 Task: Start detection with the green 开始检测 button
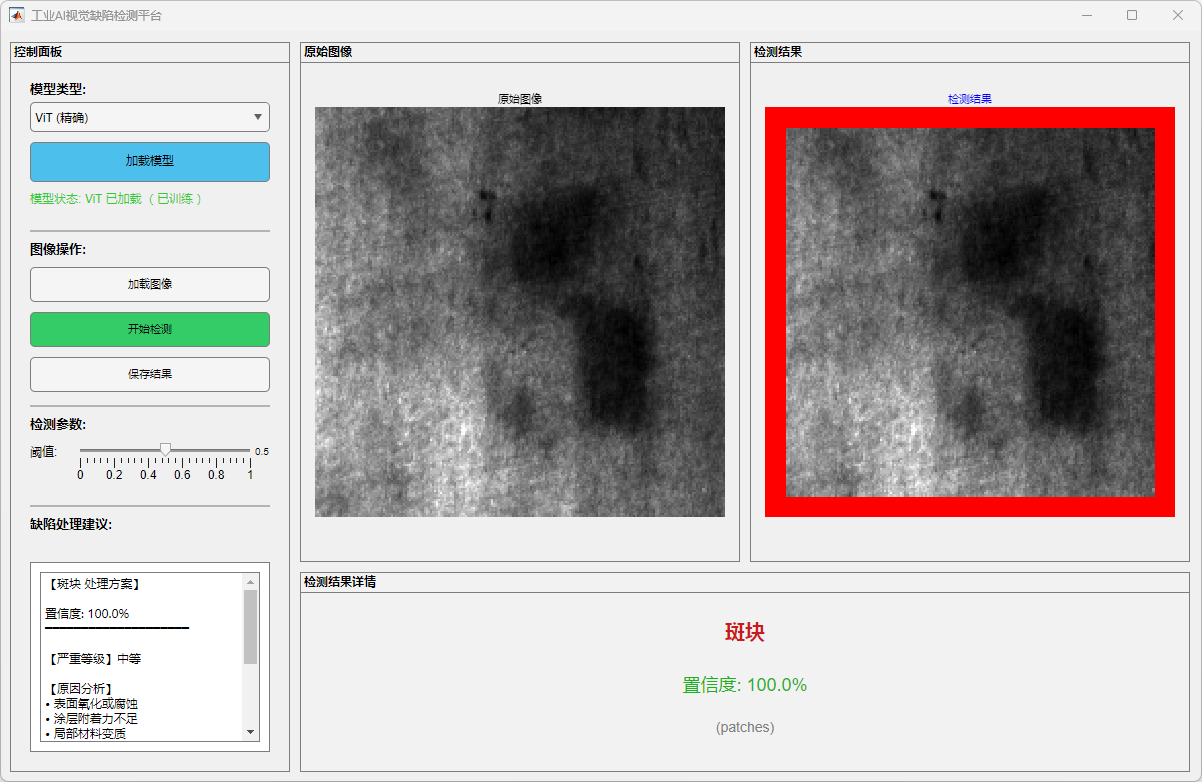[x=150, y=329]
